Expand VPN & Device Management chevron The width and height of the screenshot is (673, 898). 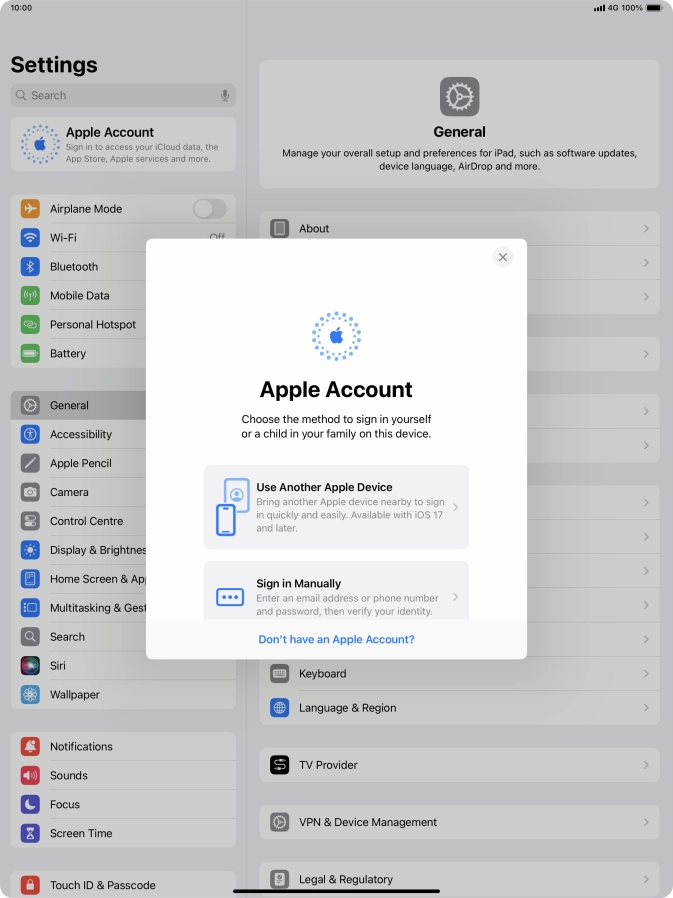(x=646, y=822)
